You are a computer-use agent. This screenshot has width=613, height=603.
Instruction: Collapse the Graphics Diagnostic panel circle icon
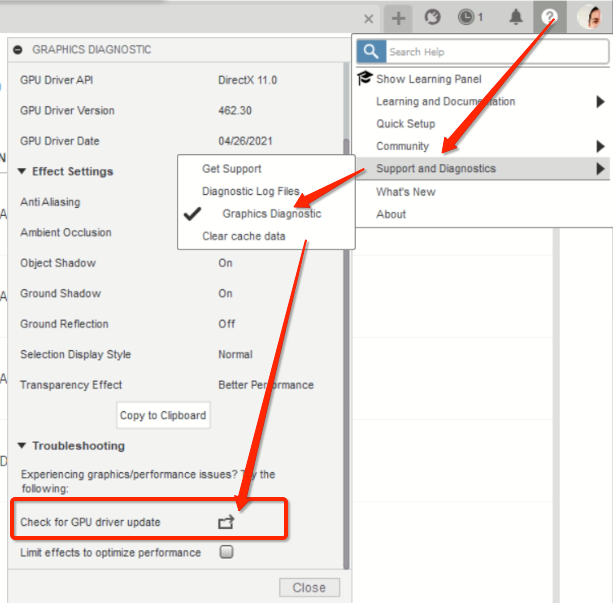click(x=18, y=50)
